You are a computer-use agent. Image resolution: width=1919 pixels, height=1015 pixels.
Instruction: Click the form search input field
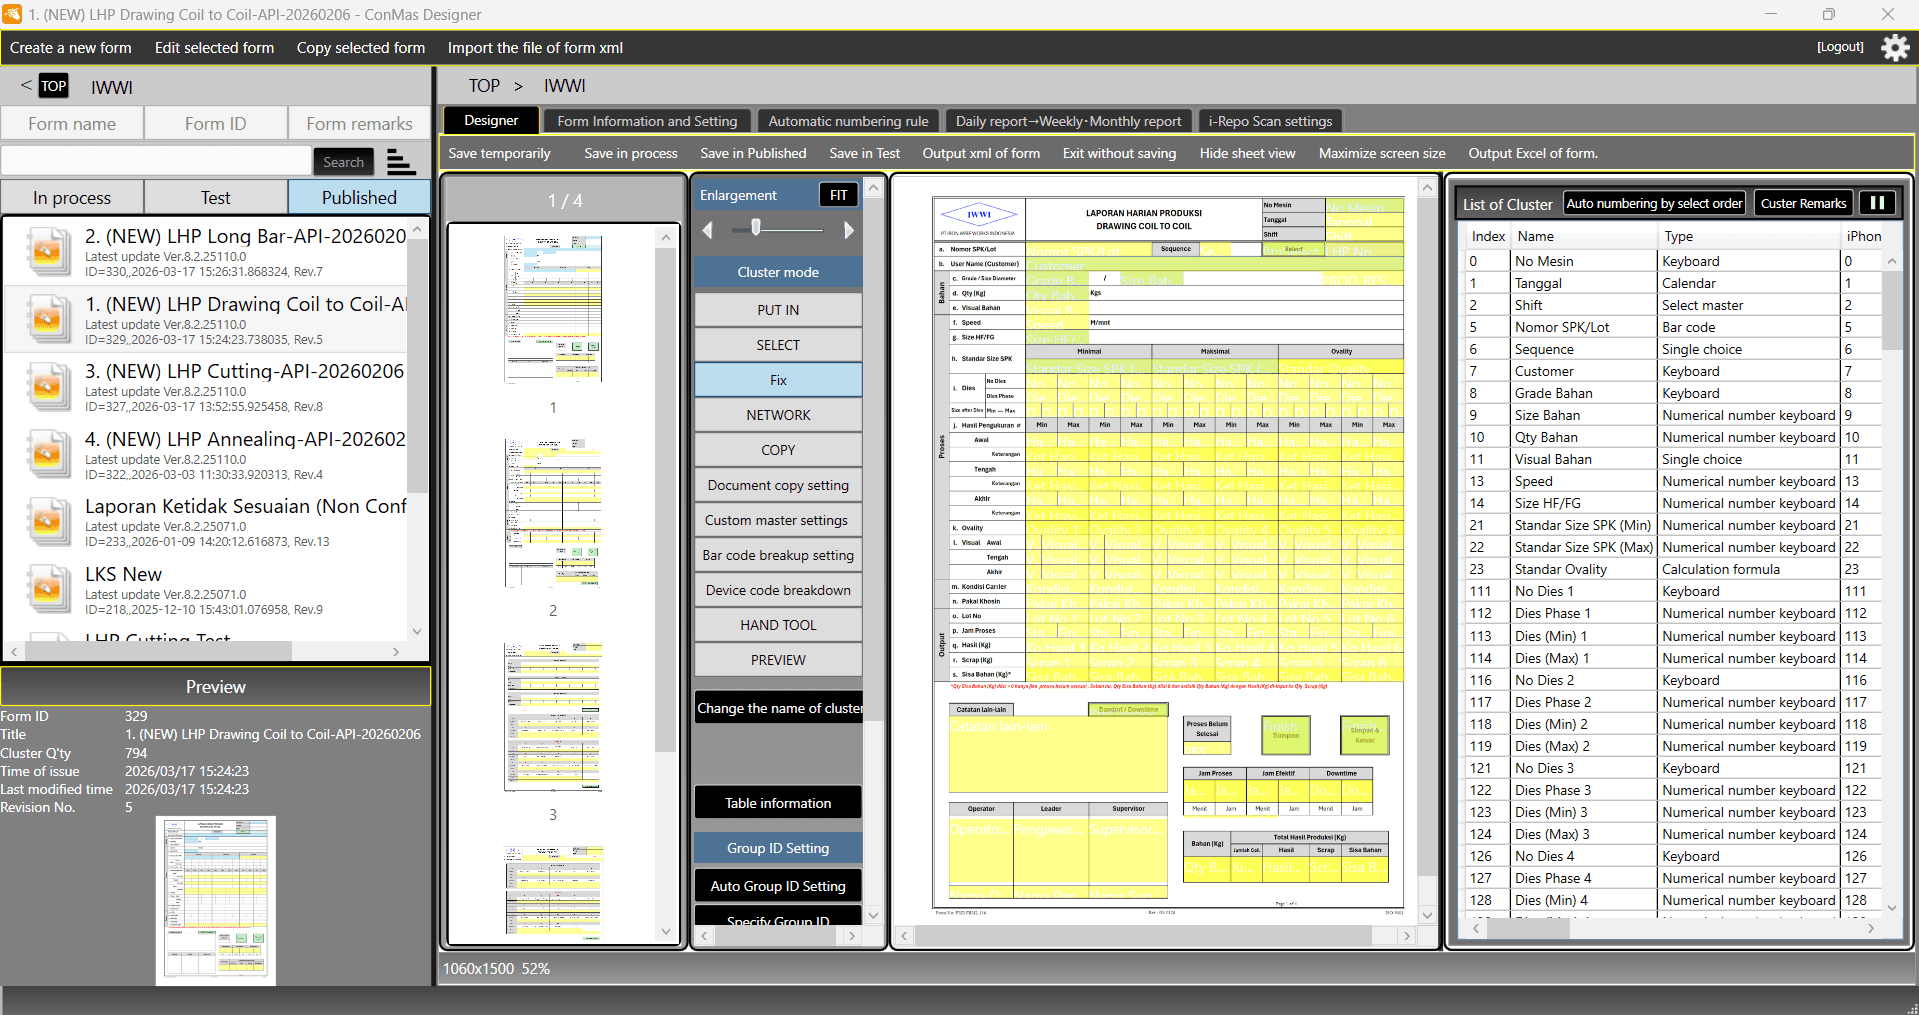click(x=156, y=161)
